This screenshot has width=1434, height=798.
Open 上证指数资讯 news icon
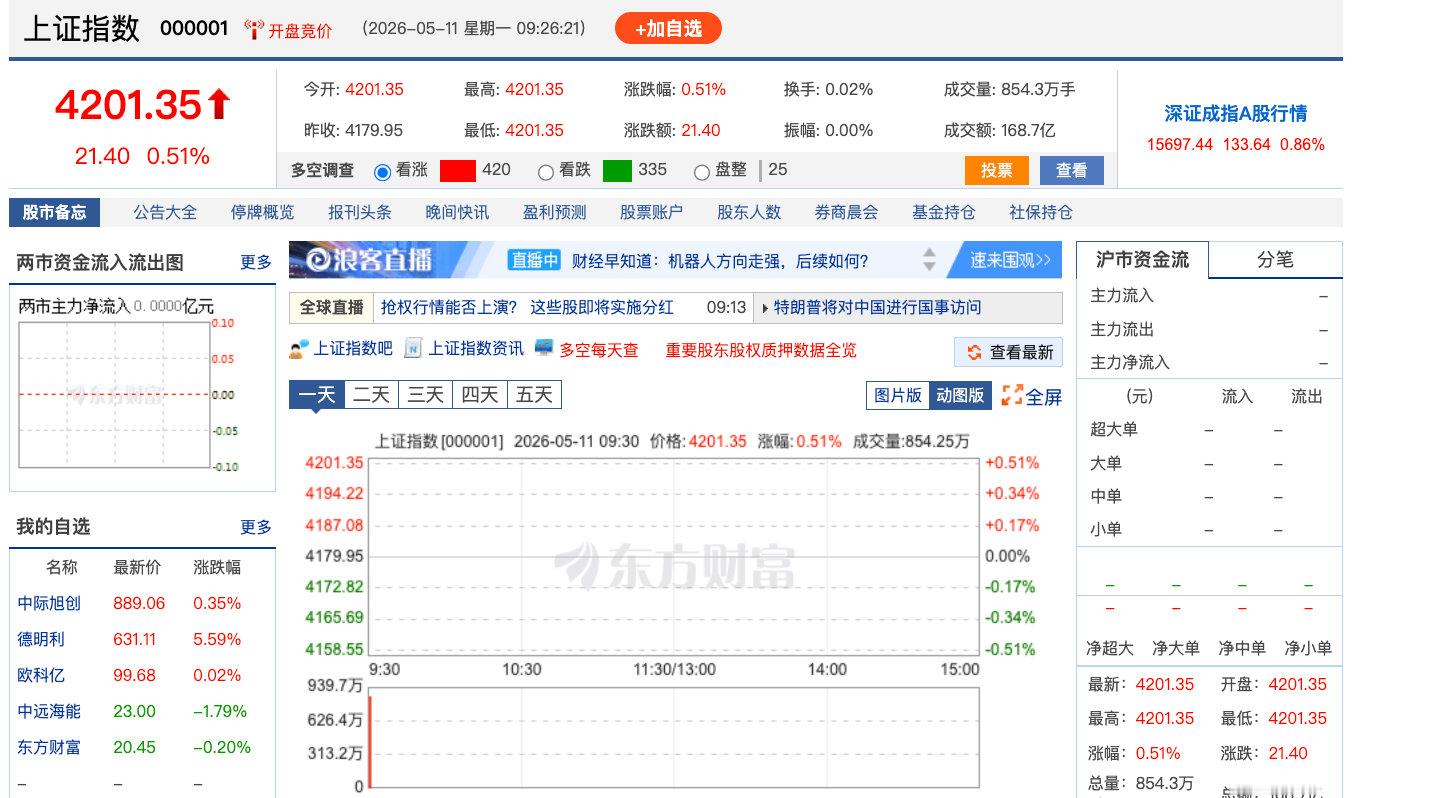[413, 349]
